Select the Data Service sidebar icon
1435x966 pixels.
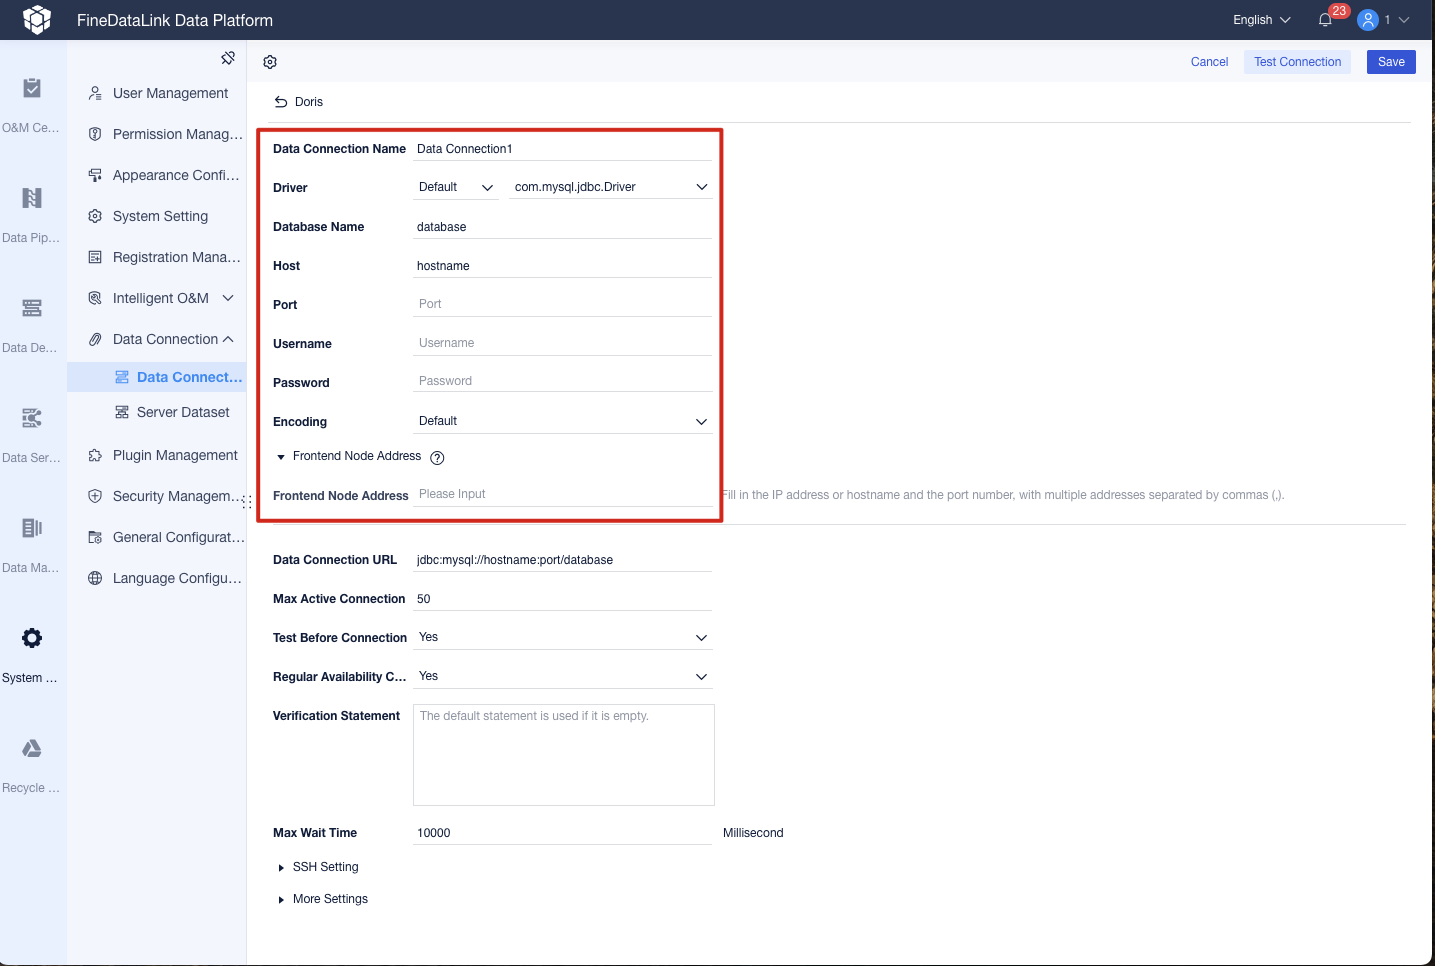tap(31, 429)
